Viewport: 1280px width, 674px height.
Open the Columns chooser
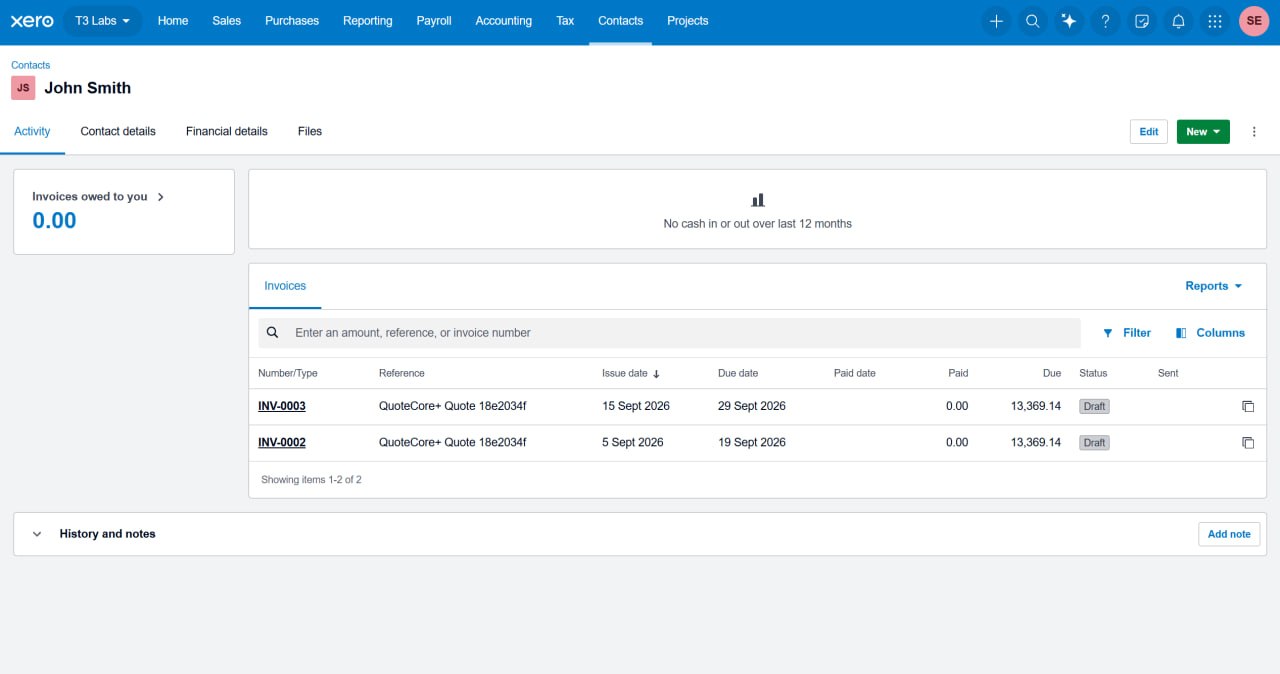1210,333
